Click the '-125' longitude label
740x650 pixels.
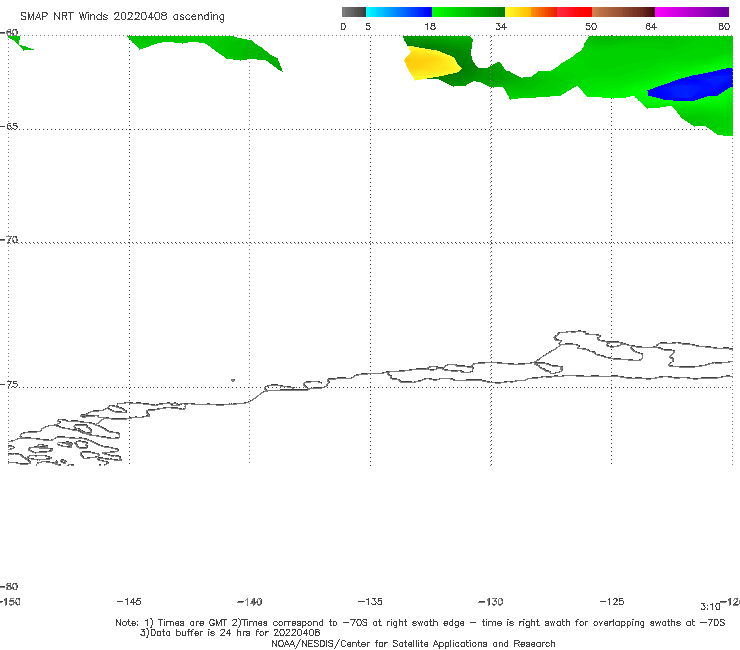tap(612, 602)
